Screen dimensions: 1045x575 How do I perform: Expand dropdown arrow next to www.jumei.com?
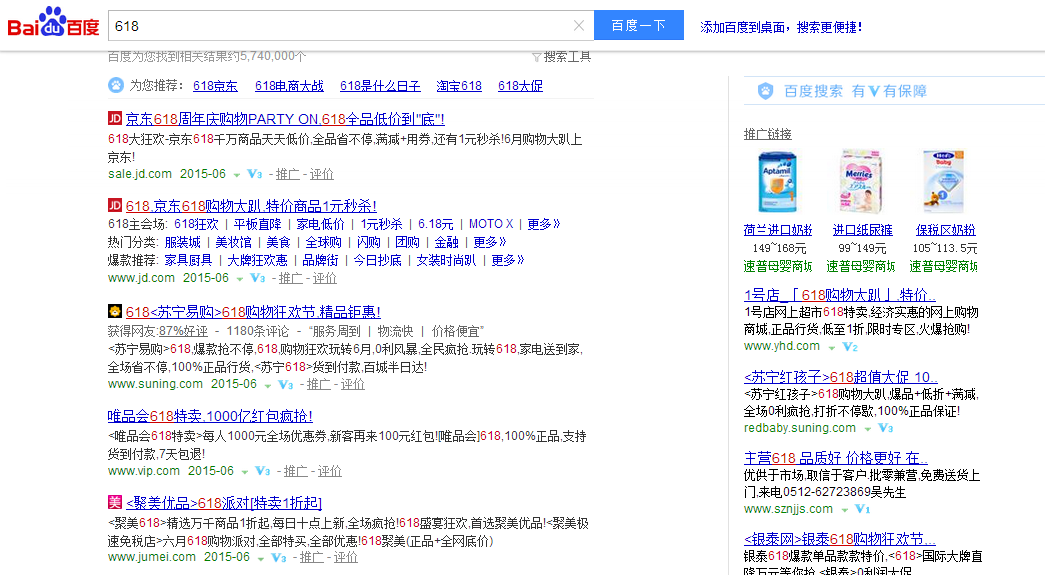tap(261, 558)
